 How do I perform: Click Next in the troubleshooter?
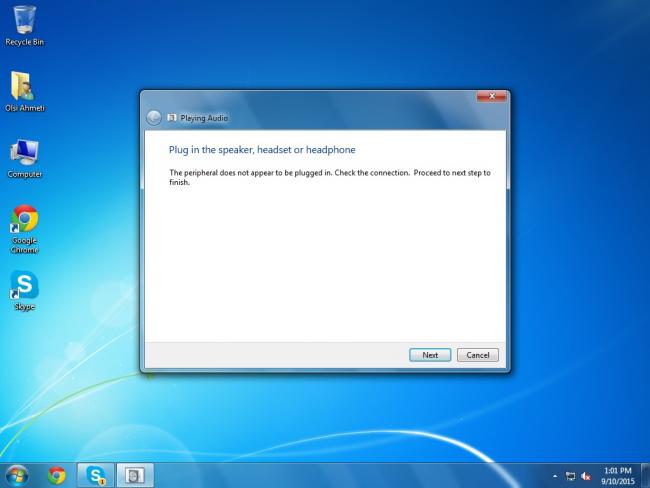click(x=430, y=355)
